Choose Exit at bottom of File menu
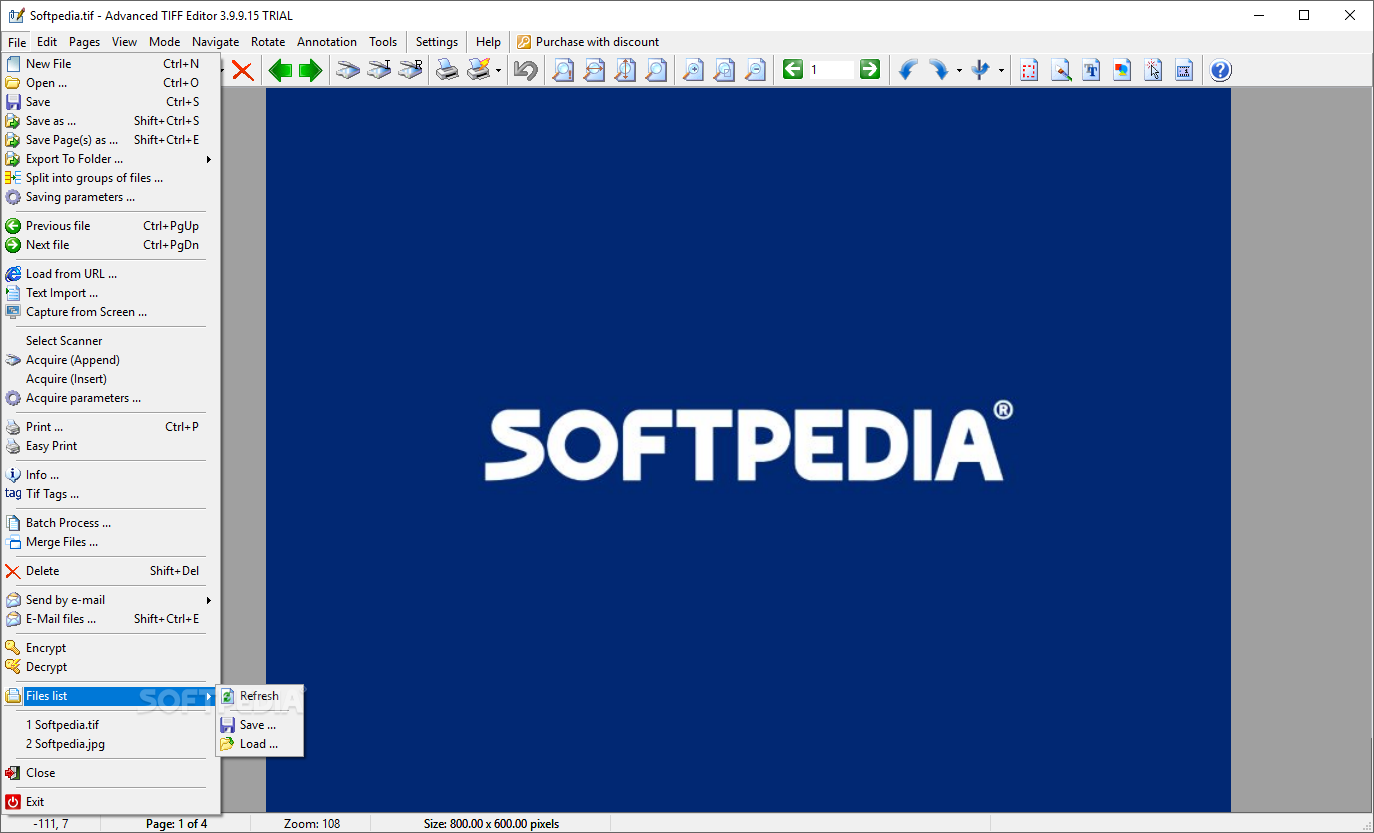Image resolution: width=1374 pixels, height=833 pixels. (111, 802)
